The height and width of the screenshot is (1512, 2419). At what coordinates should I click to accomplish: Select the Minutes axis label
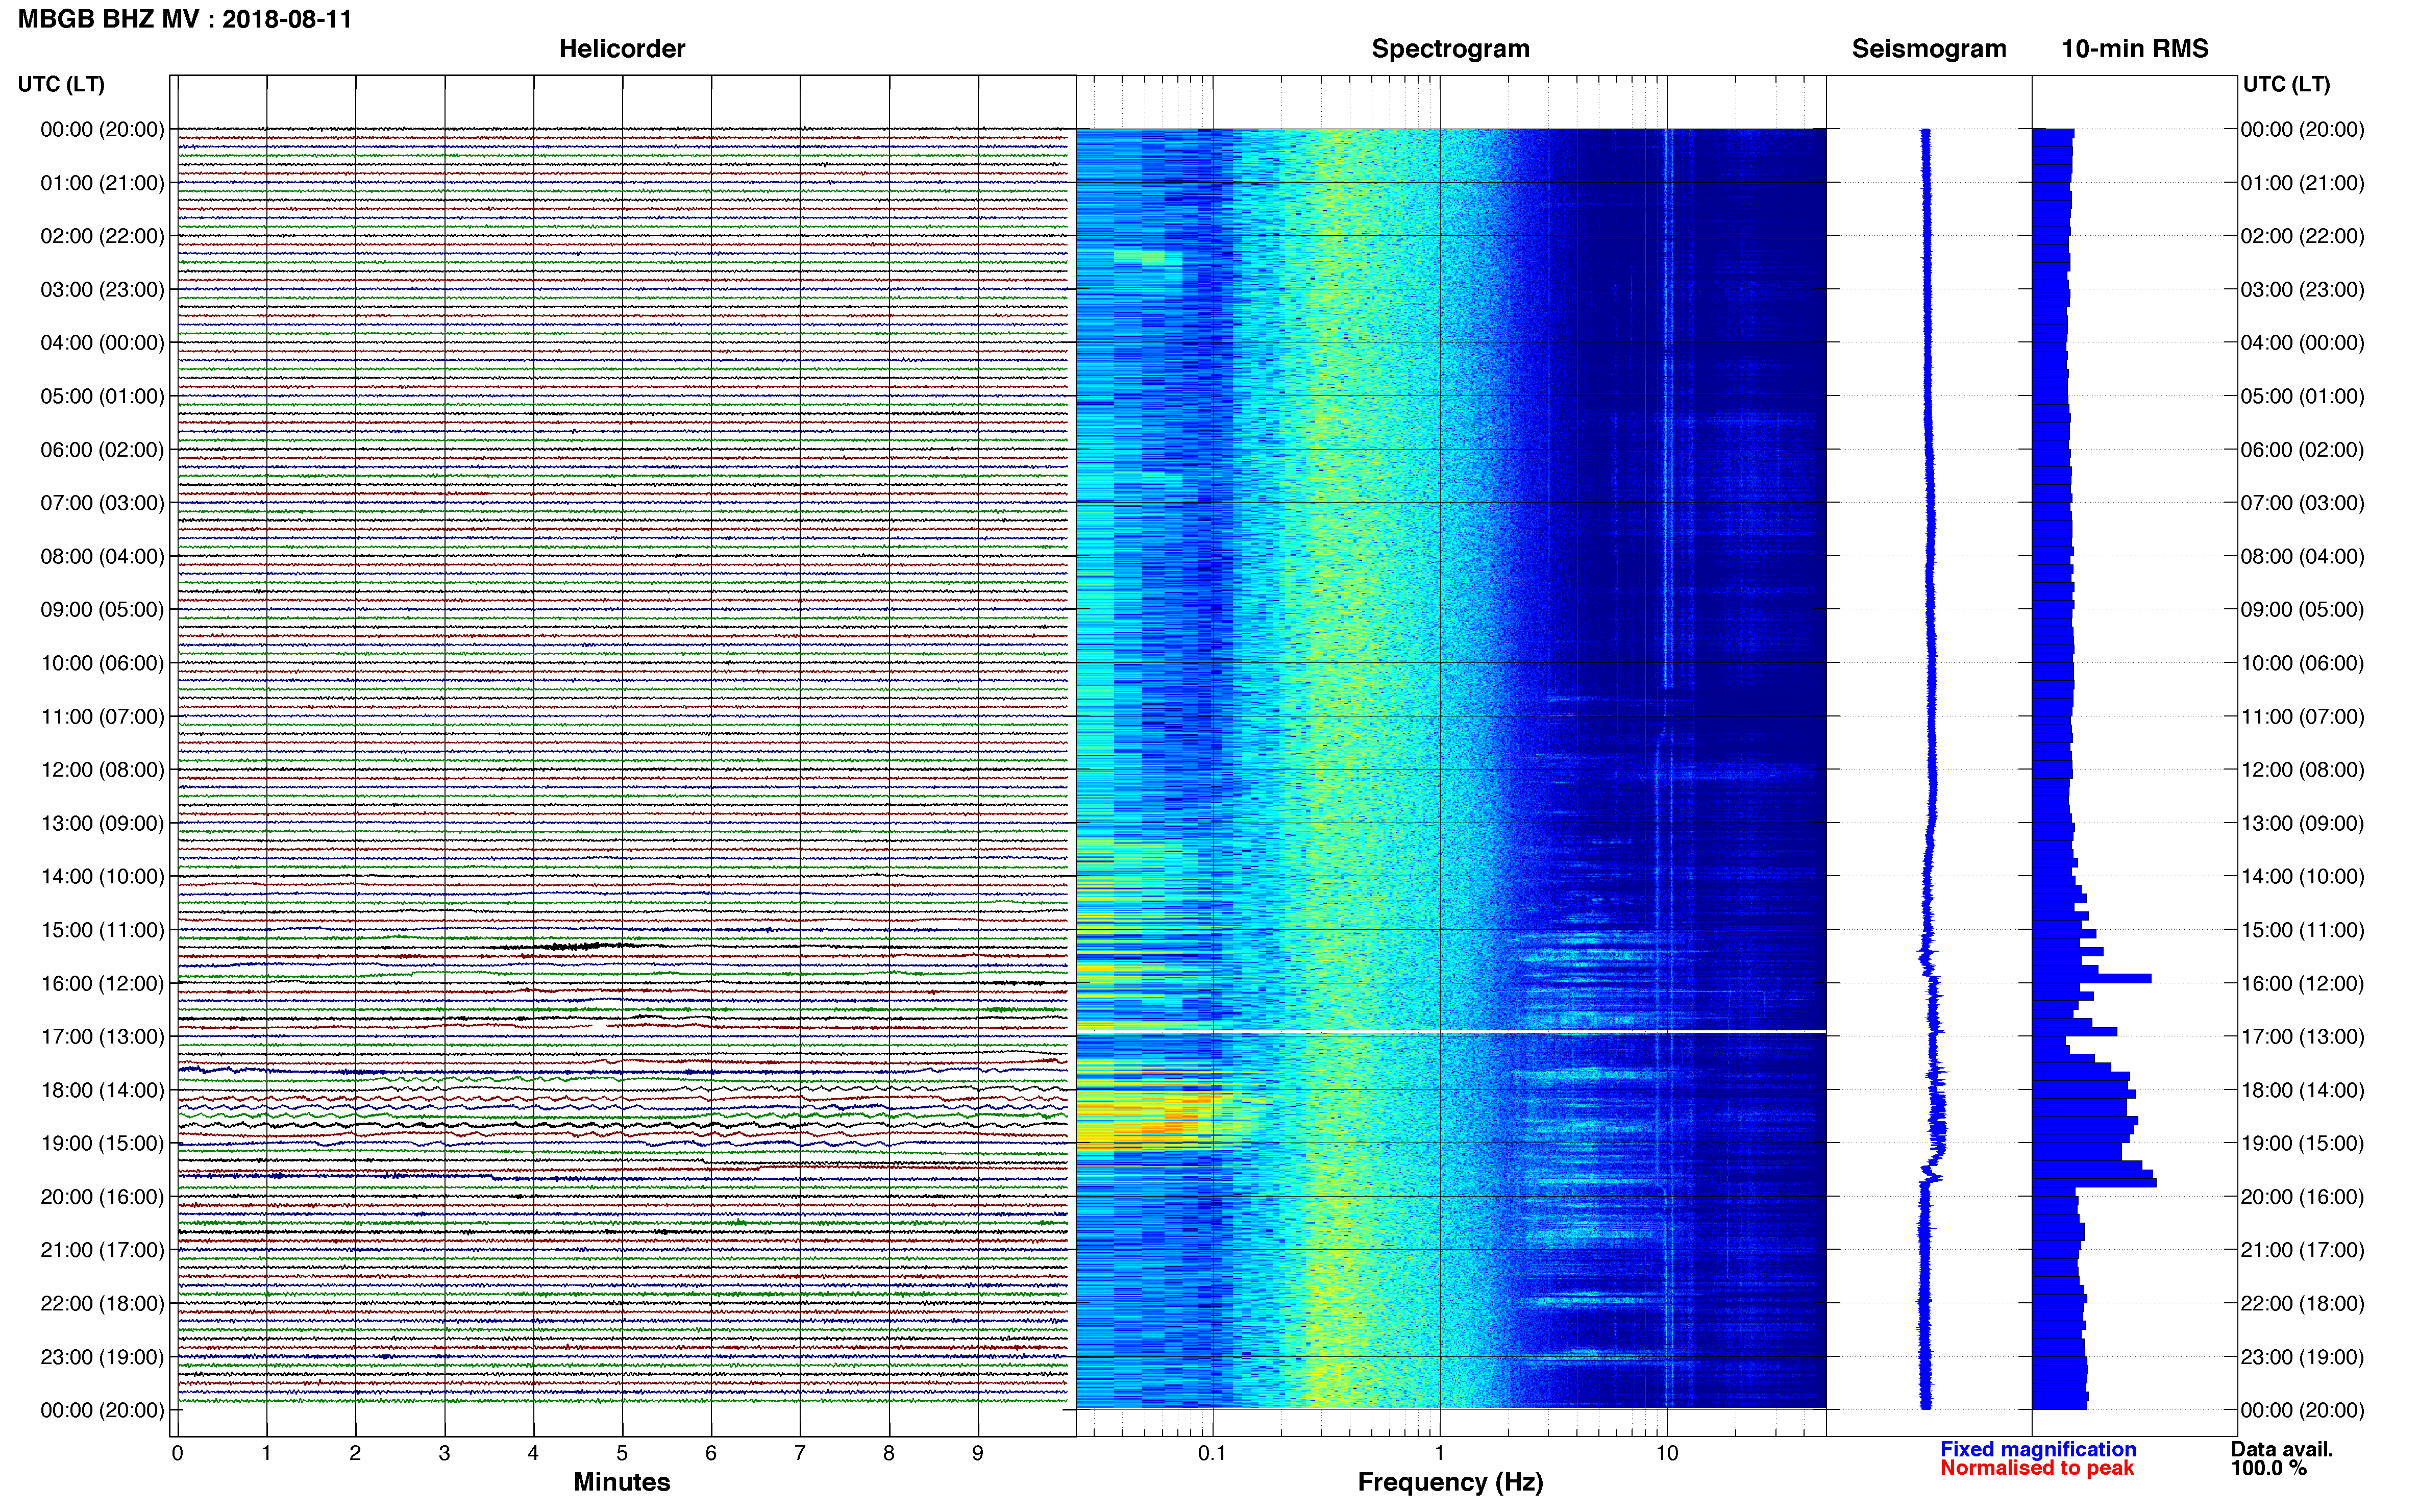click(622, 1482)
